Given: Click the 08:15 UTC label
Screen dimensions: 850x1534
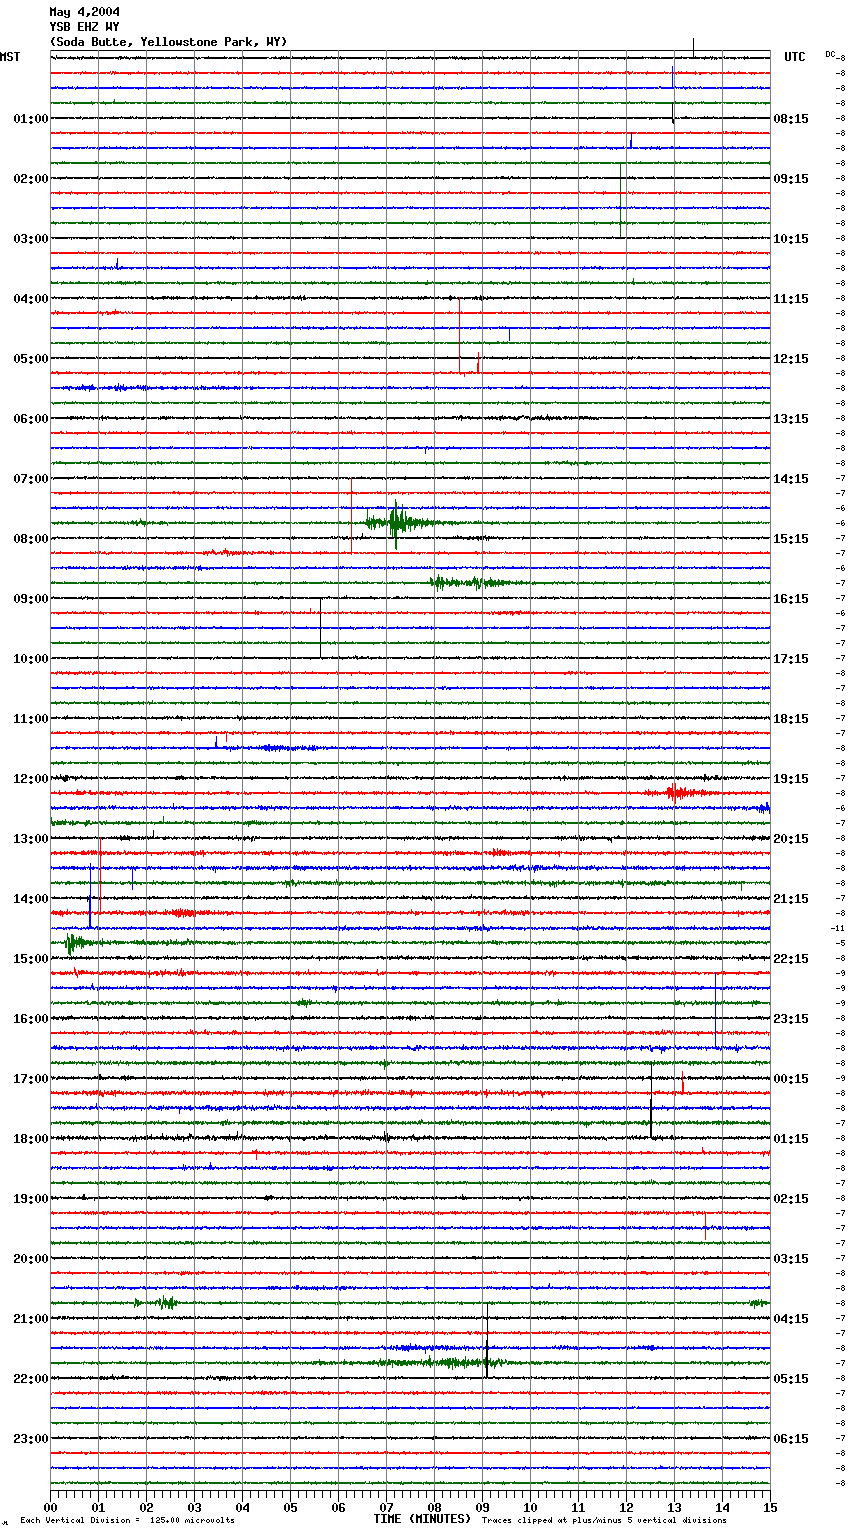Looking at the screenshot, I should coord(791,119).
